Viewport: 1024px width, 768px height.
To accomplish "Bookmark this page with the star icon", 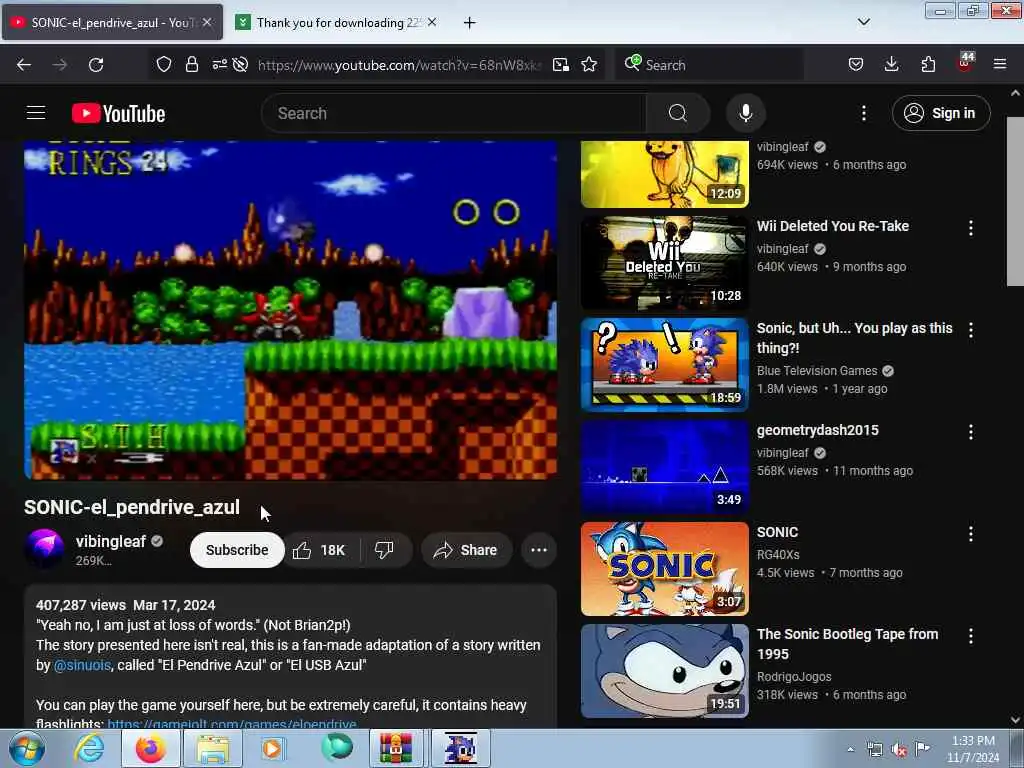I will (589, 65).
